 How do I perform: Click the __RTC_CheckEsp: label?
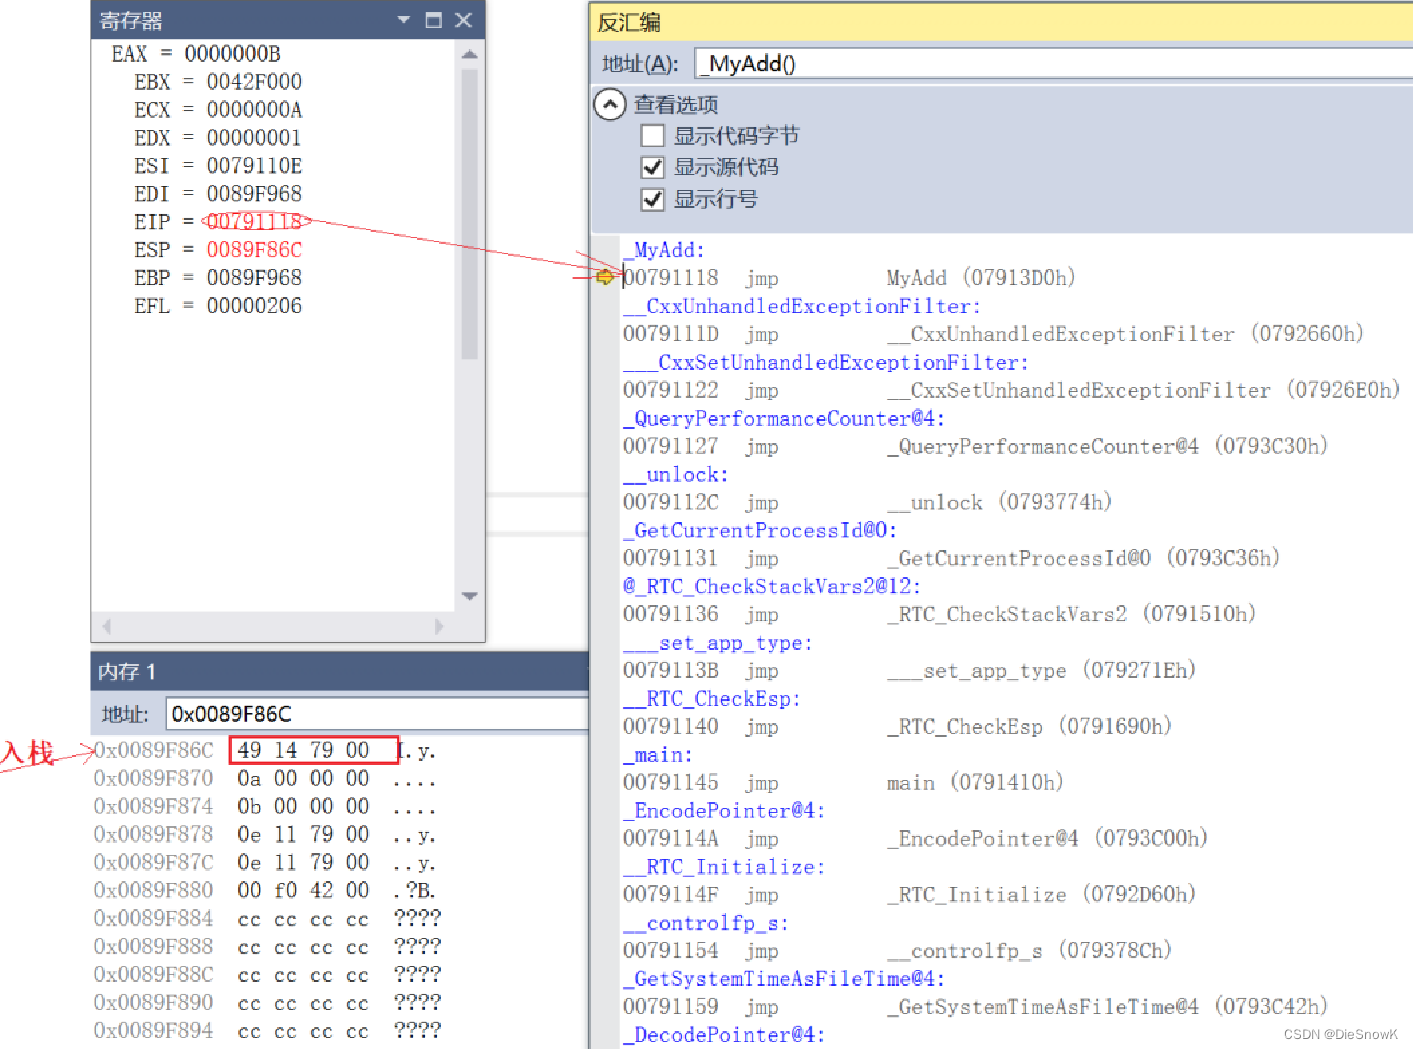[712, 698]
